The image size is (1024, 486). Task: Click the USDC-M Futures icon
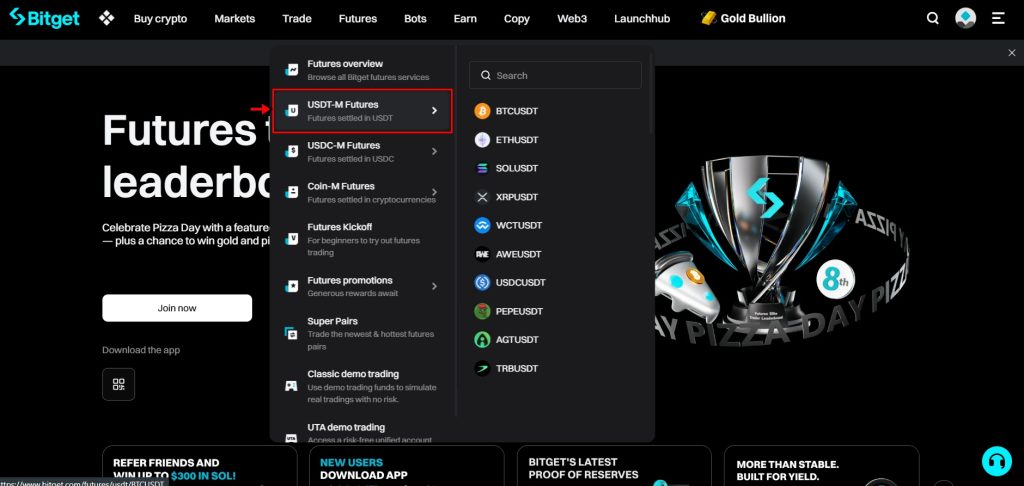pos(291,152)
